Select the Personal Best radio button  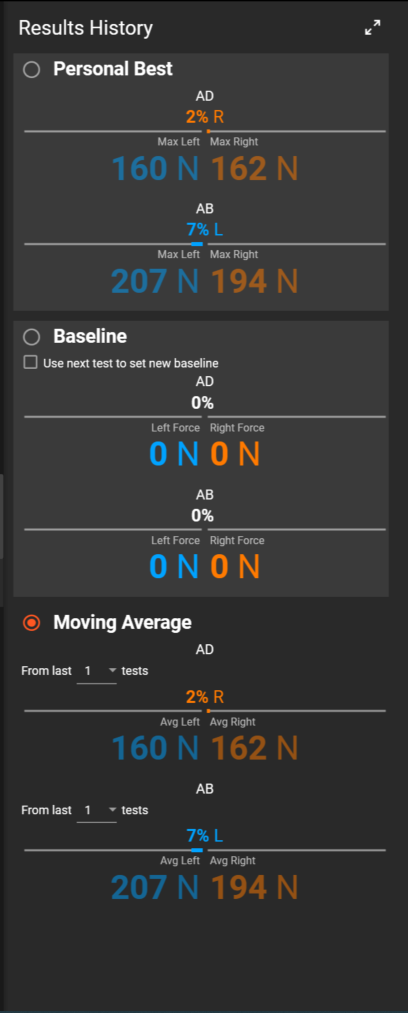click(31, 69)
